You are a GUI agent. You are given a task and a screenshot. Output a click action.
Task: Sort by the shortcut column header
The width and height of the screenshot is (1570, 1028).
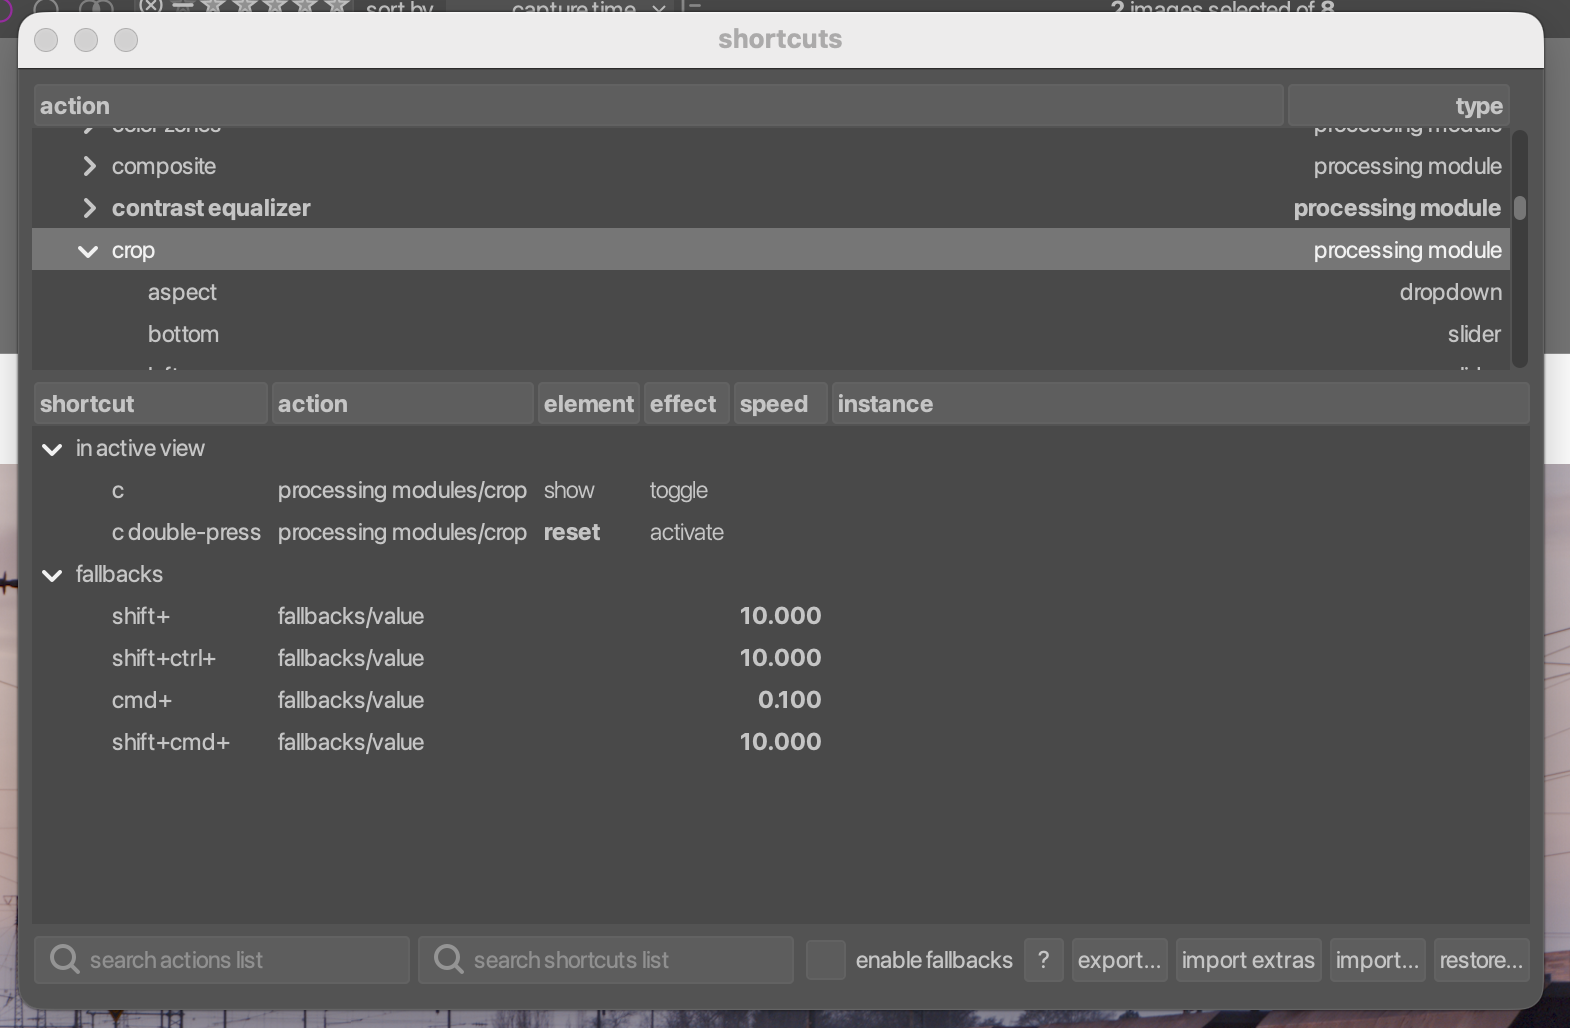(x=150, y=404)
